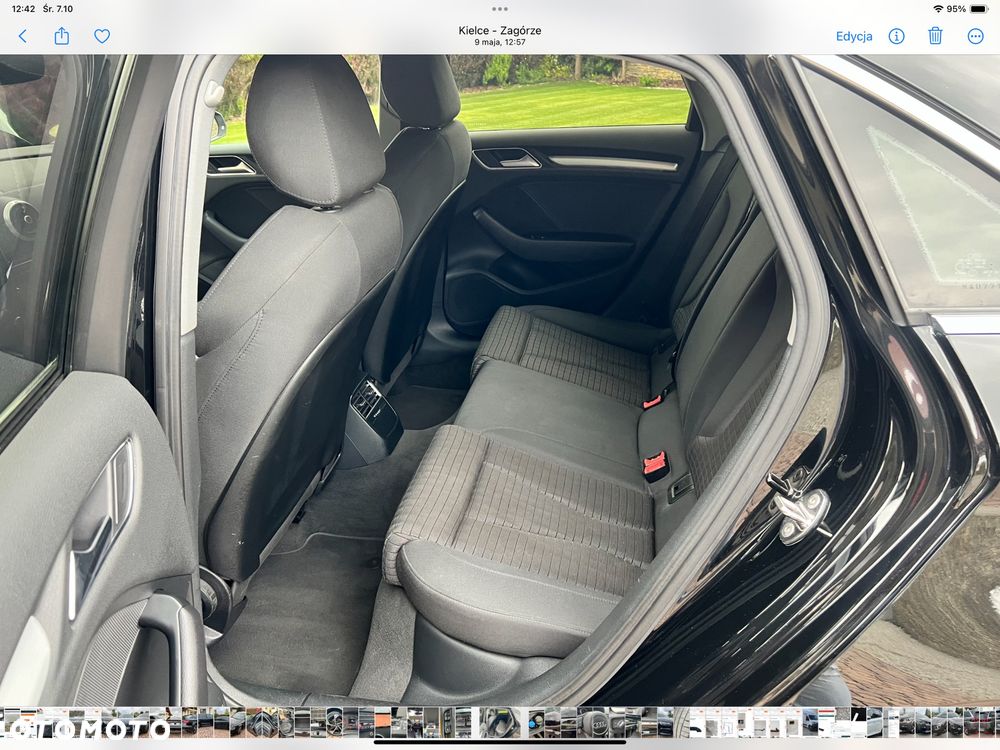Tap the main car back seat photo
This screenshot has width=1000, height=750.
pos(500,380)
